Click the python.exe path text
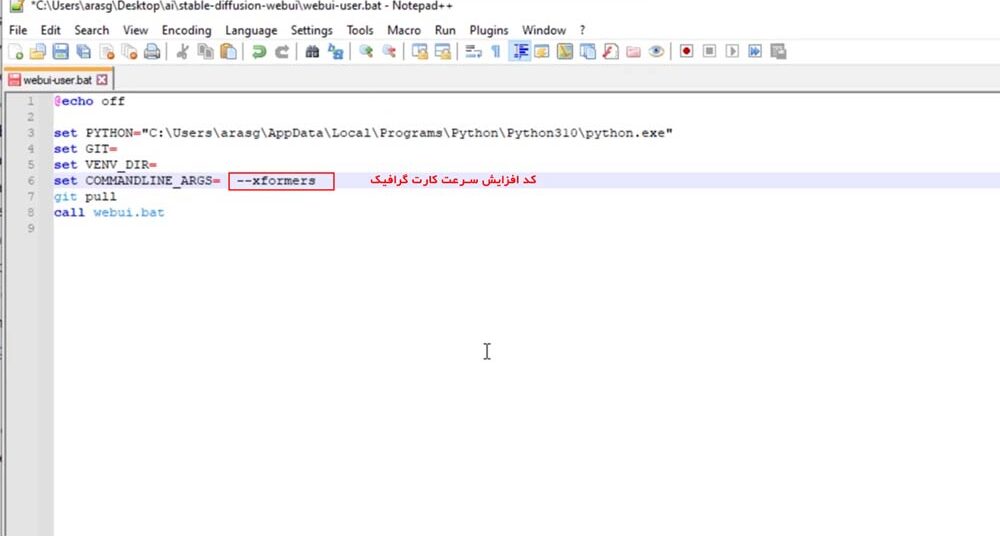Viewport: 1000px width, 536px height. 407,133
